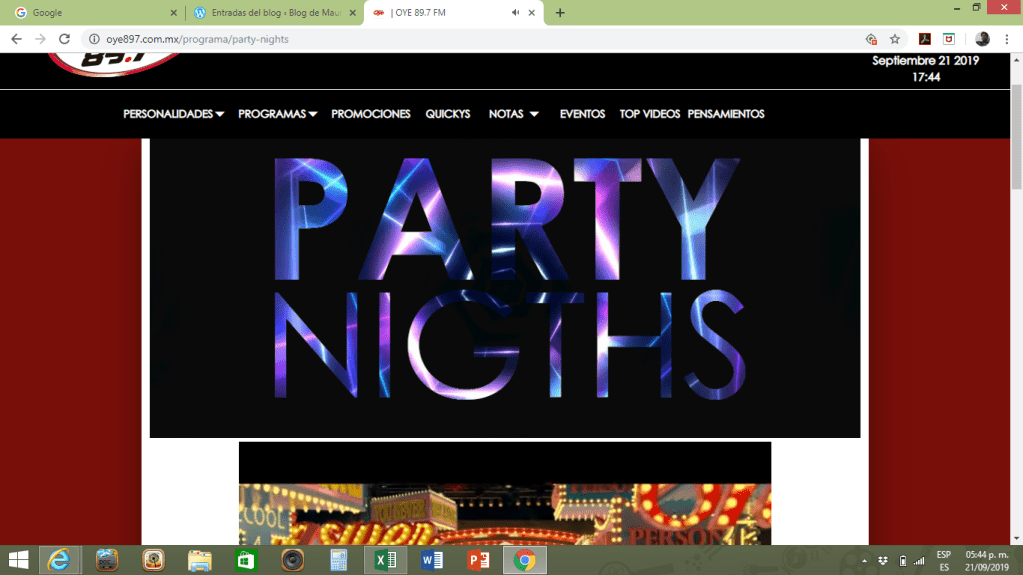Viewport: 1023px width, 575px height.
Task: Reload the page with the refresh icon
Action: (64, 39)
